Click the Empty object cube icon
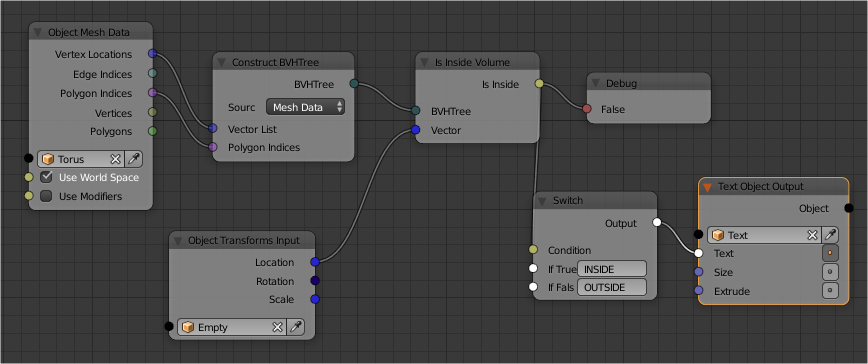This screenshot has width=868, height=364. (188, 327)
